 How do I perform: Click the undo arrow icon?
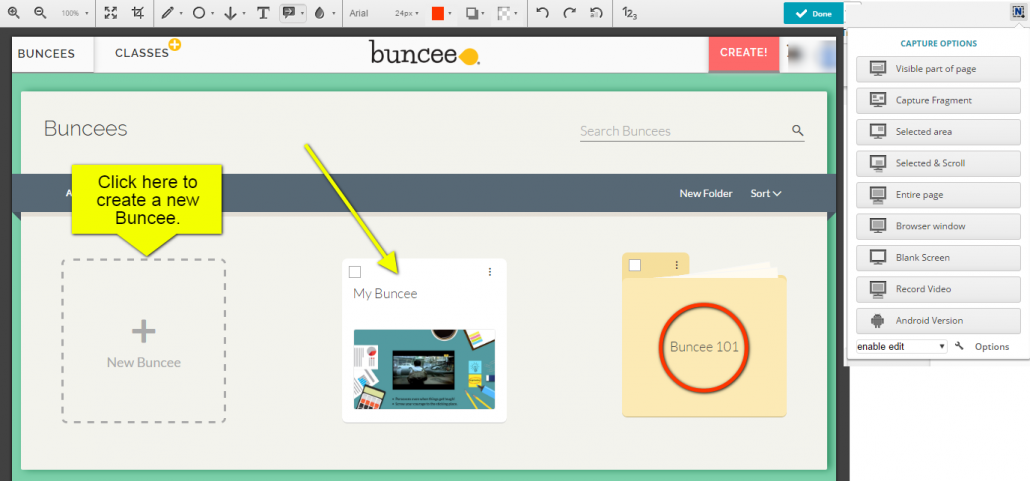[x=543, y=13]
